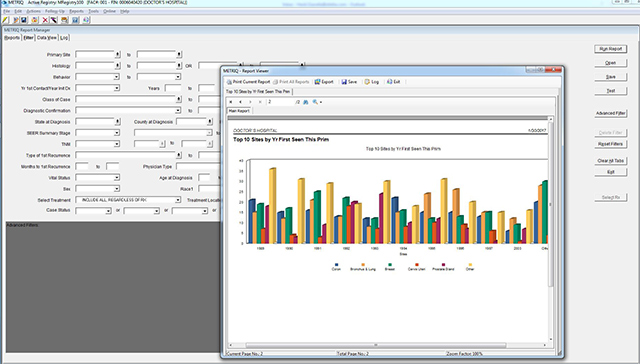Screen dimensions: 640x364
Task: Go to previous page in Report Viewer
Action: tap(240, 102)
